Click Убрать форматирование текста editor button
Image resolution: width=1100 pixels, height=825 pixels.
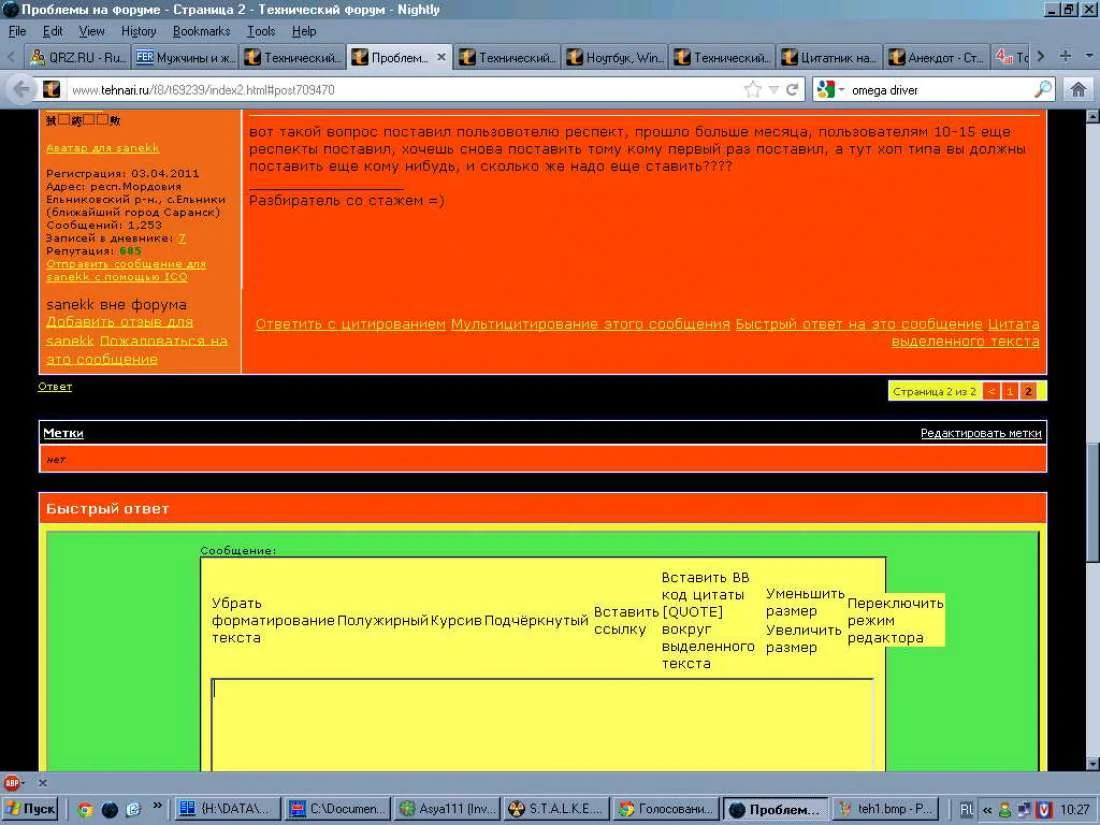tap(273, 620)
